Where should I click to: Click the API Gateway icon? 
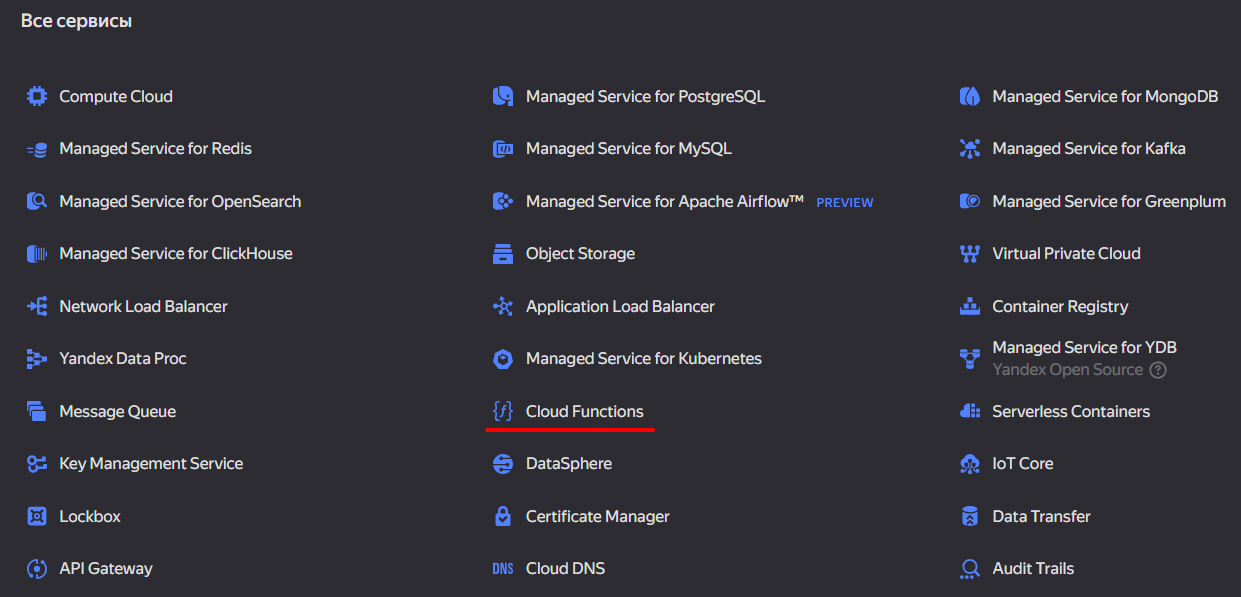(x=37, y=569)
